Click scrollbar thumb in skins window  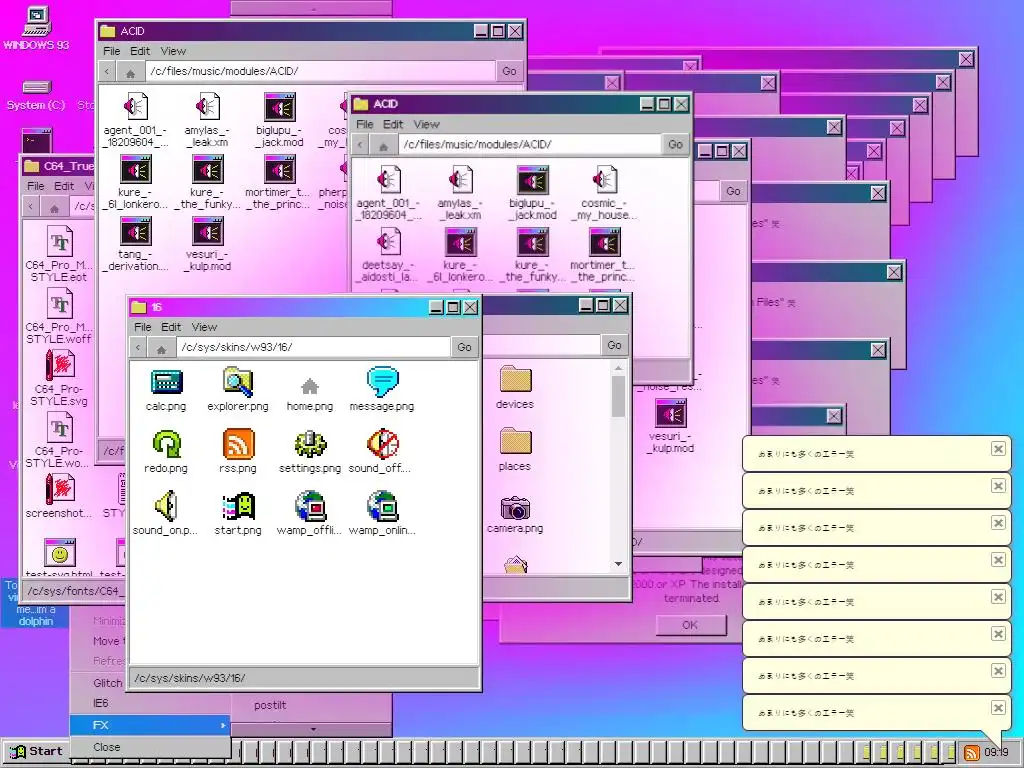618,396
